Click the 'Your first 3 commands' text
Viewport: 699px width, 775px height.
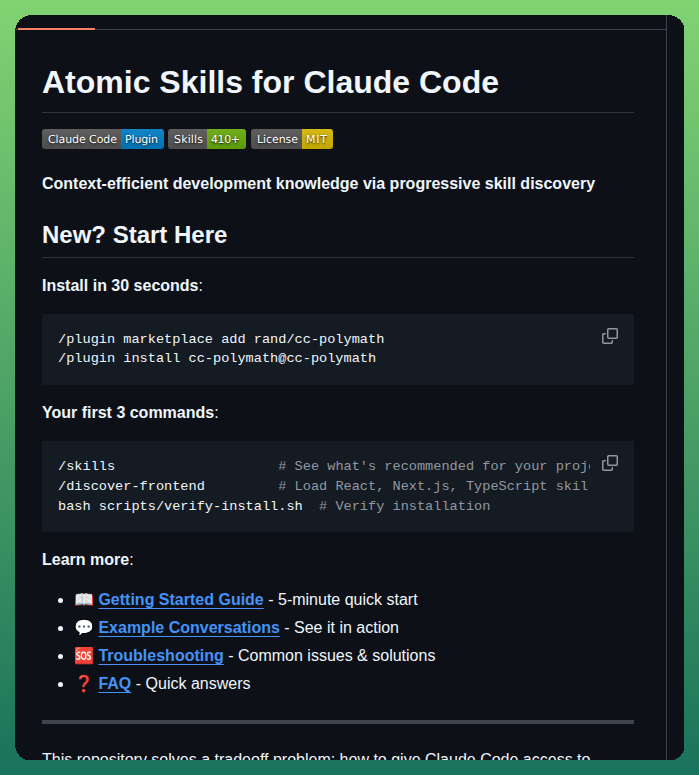[x=130, y=413]
